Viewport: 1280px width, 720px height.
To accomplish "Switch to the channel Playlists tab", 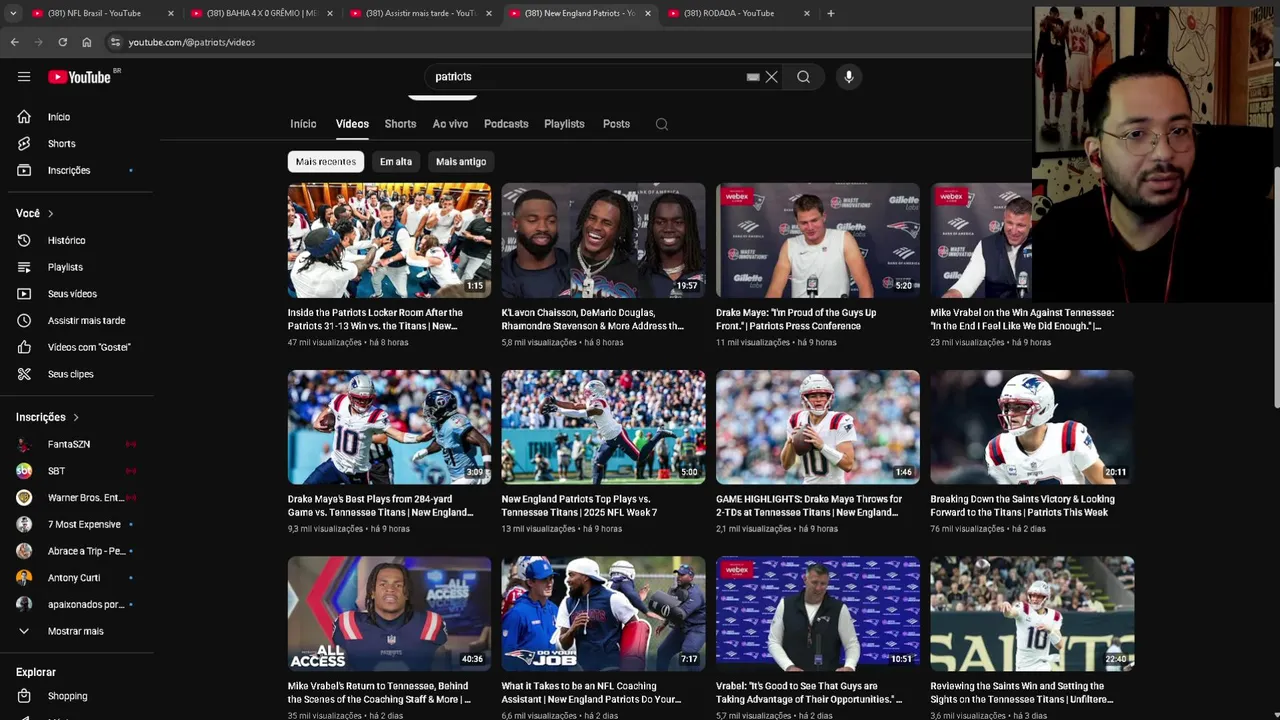I will point(564,124).
